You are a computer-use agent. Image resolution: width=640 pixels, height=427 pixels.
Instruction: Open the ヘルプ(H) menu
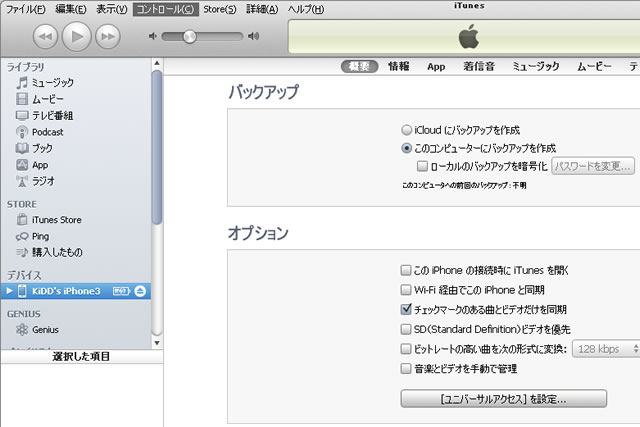[x=306, y=9]
